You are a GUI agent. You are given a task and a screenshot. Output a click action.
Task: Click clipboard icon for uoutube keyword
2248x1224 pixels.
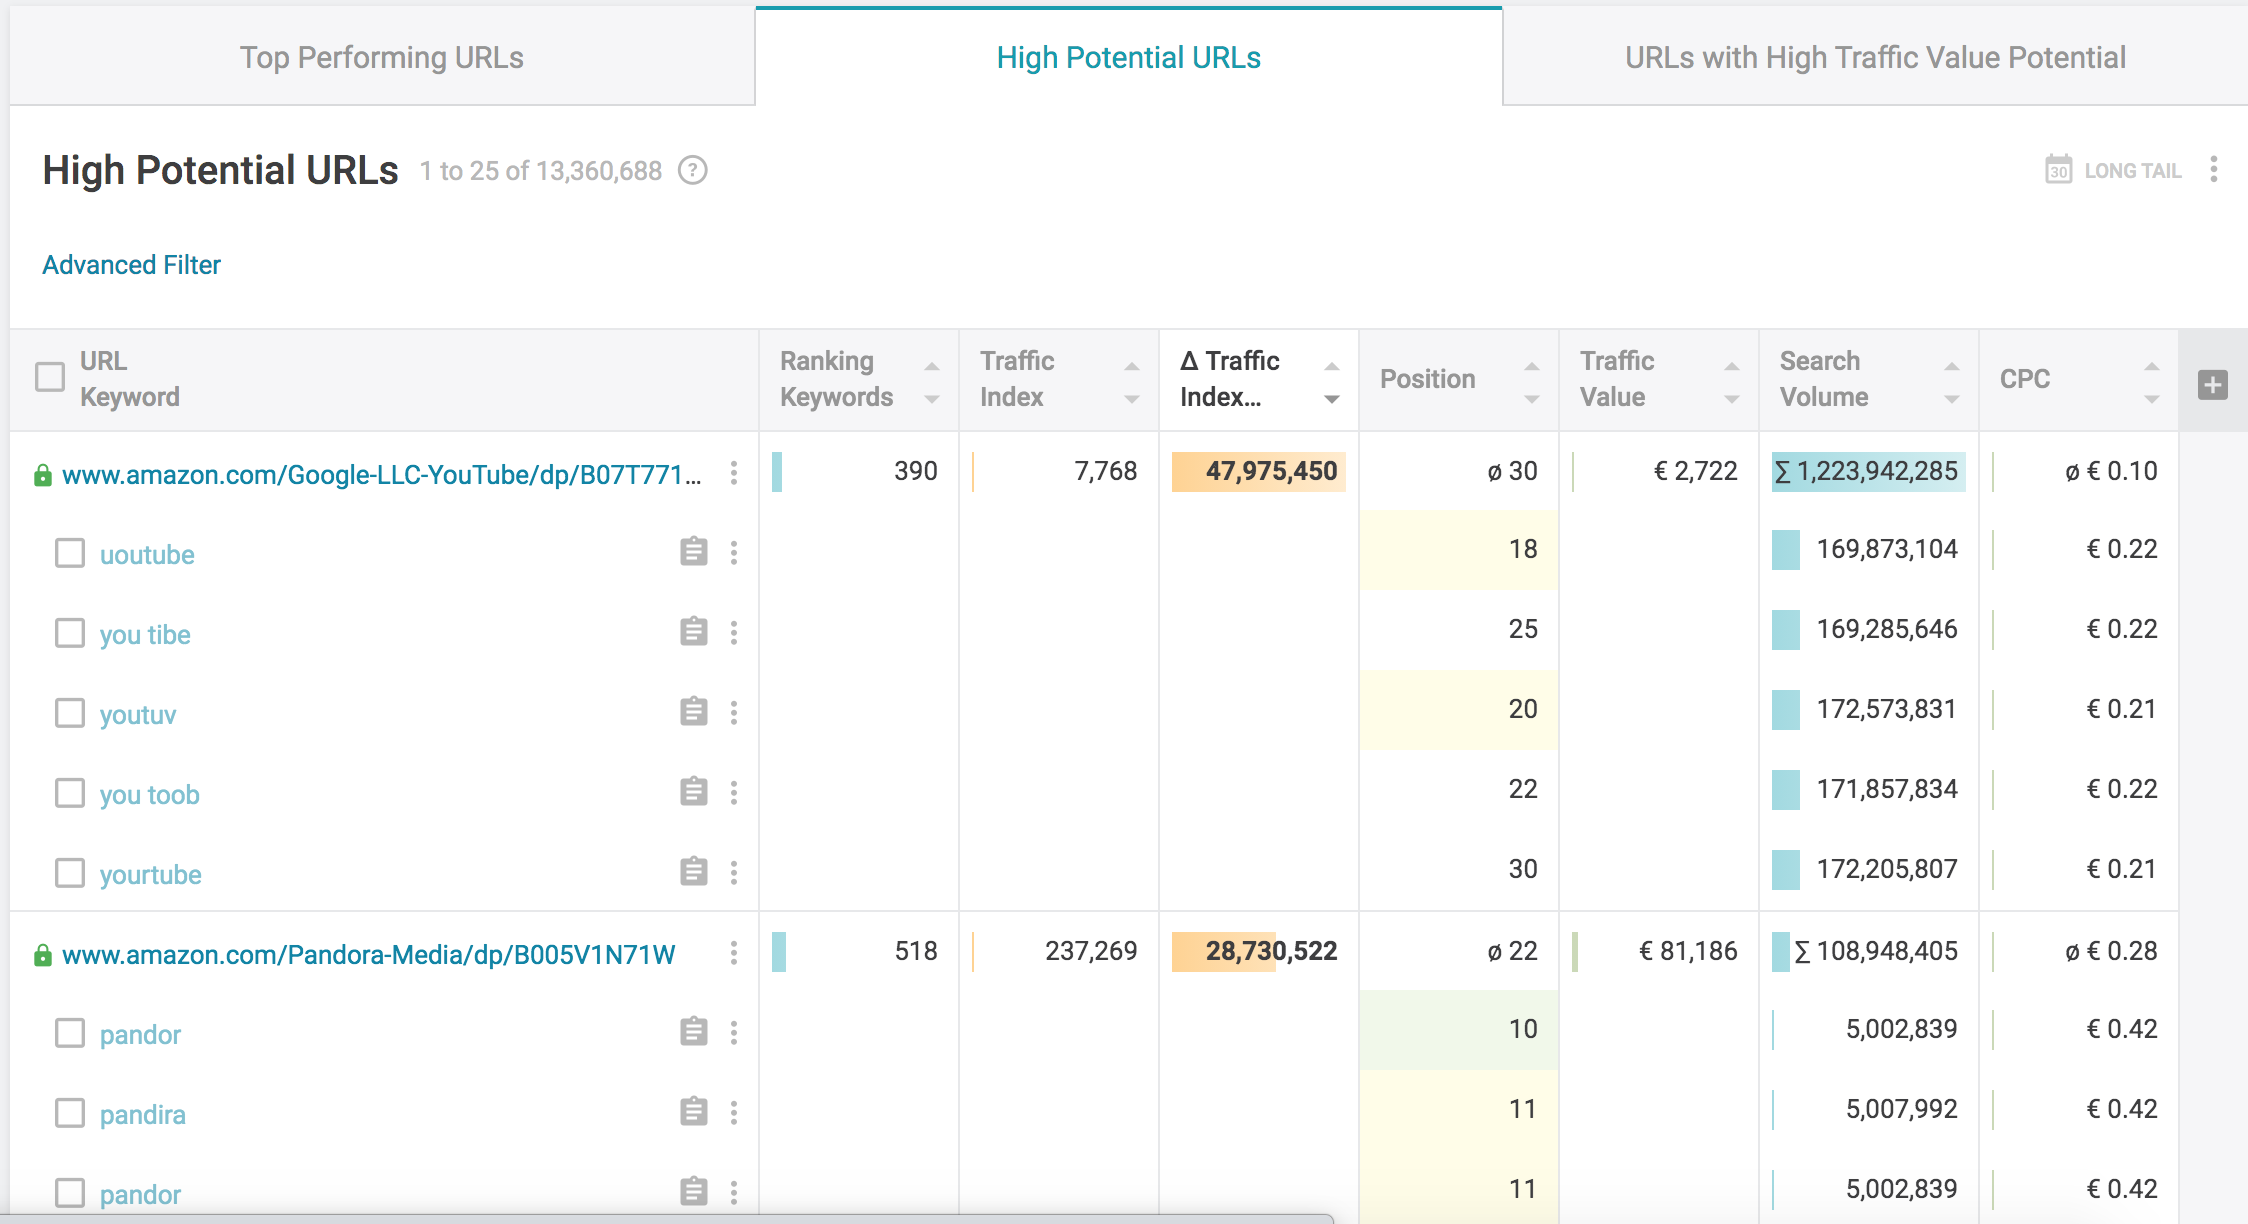point(694,551)
